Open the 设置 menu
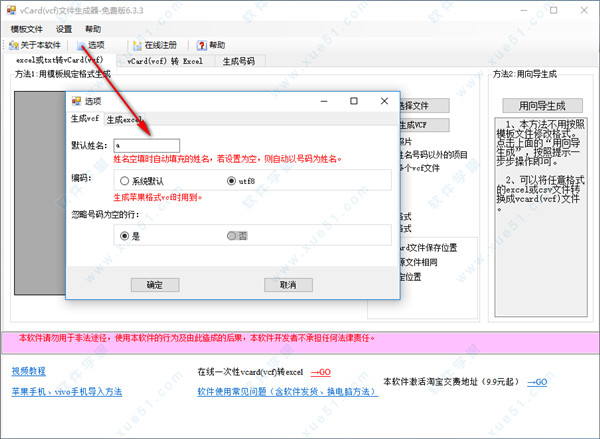This screenshot has height=439, width=600. (65, 30)
